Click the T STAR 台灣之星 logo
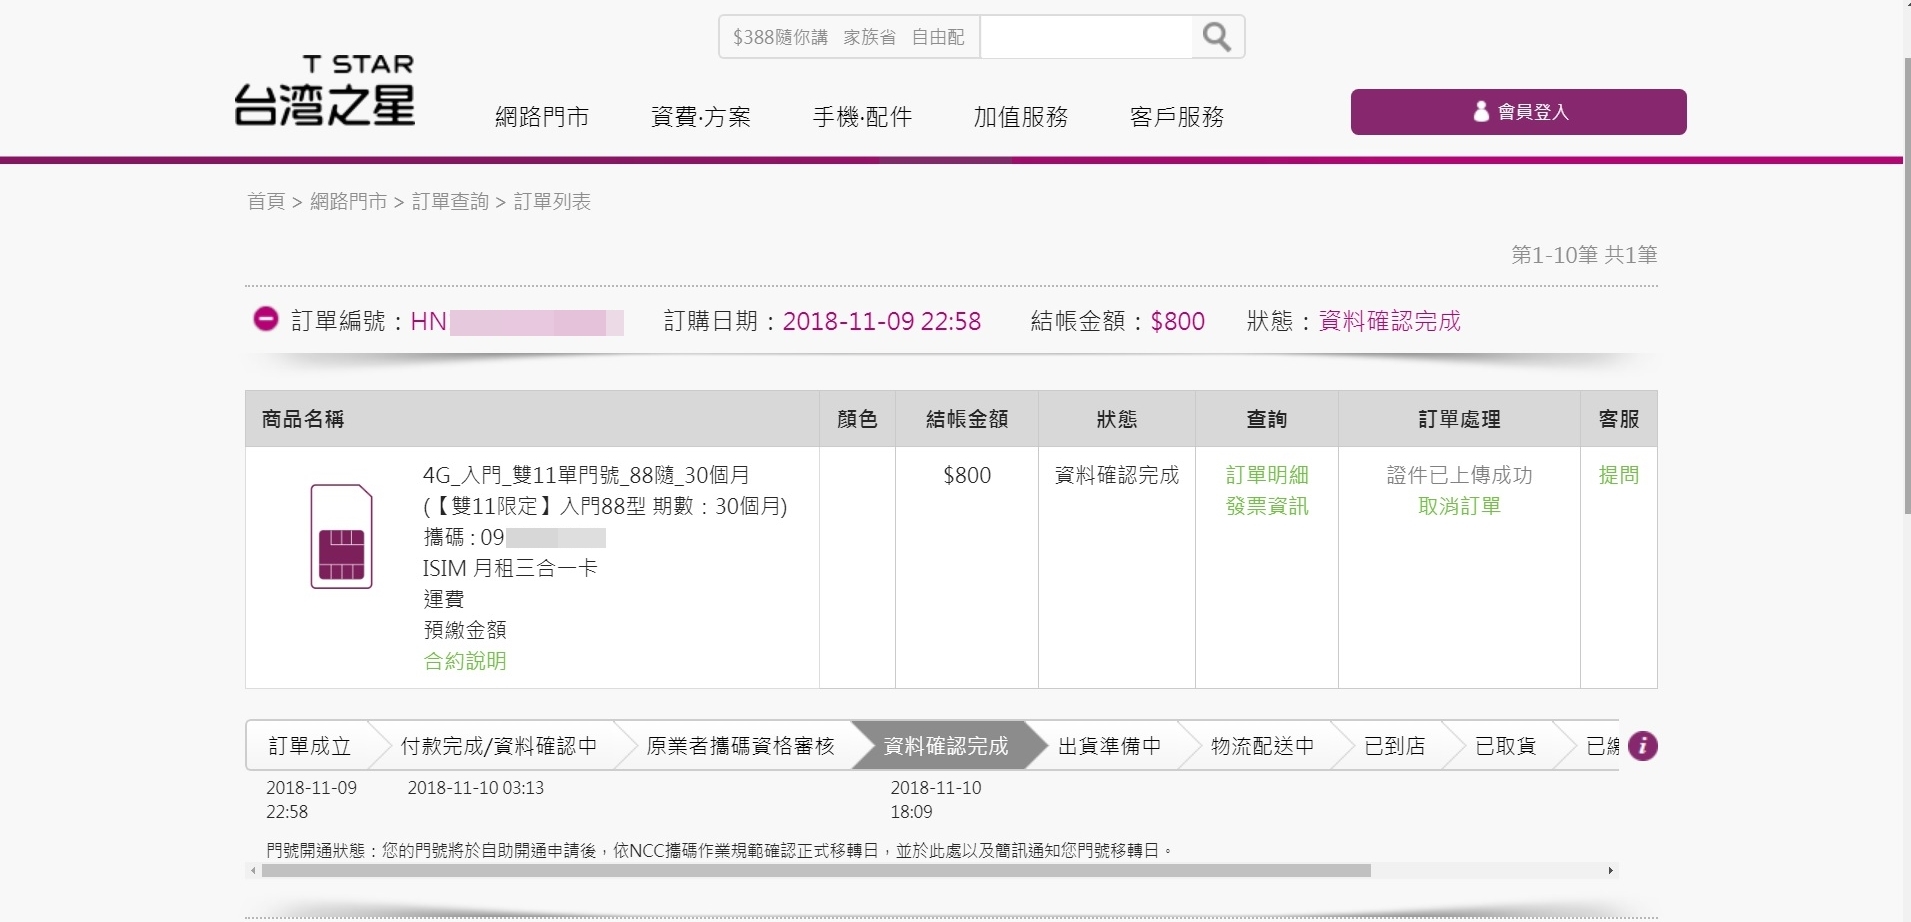The height and width of the screenshot is (922, 1911). 324,90
